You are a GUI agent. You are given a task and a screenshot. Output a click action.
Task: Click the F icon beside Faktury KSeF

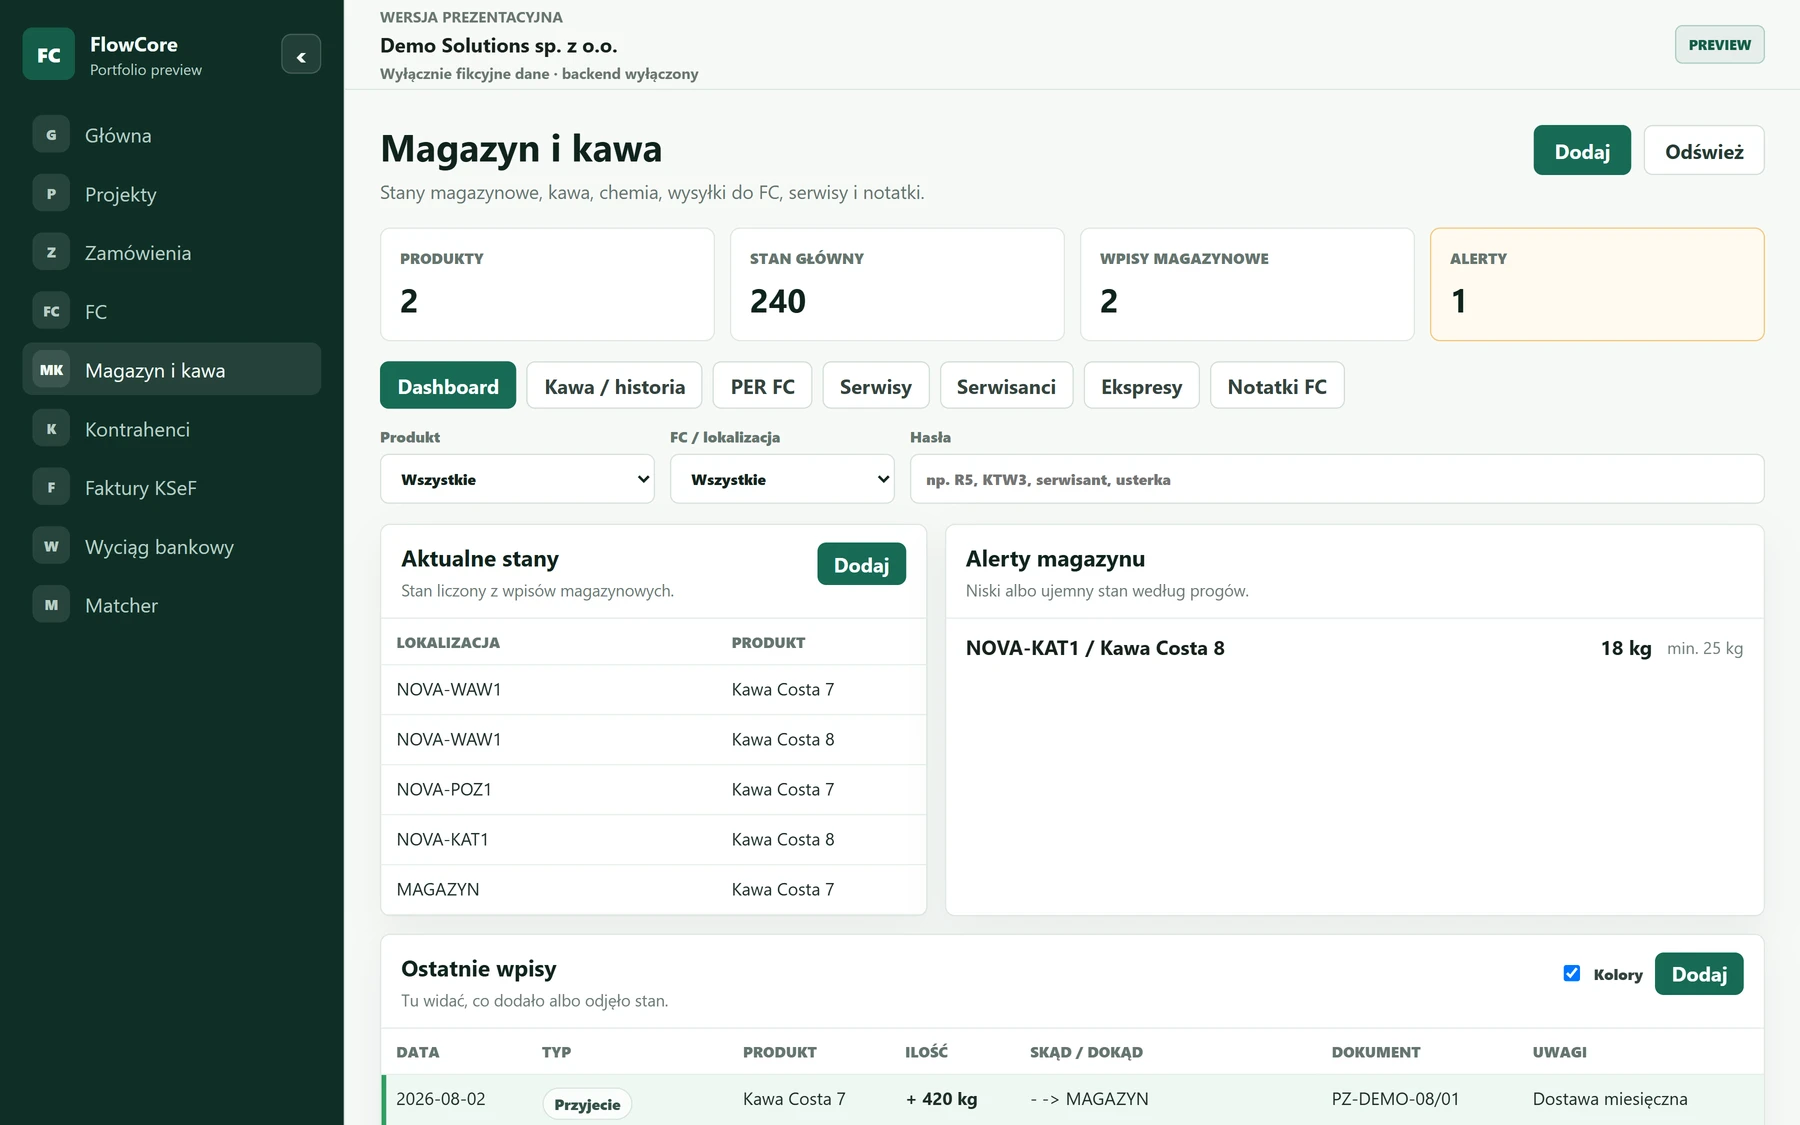51,488
